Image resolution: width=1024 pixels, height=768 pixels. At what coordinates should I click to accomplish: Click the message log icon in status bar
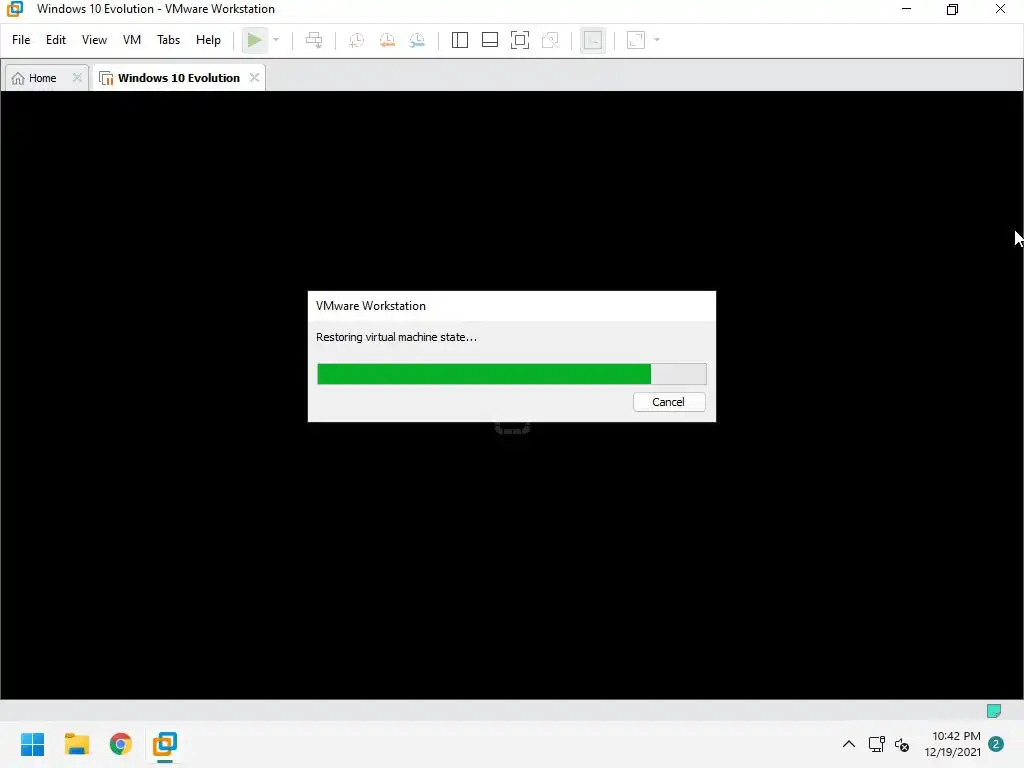tap(994, 711)
